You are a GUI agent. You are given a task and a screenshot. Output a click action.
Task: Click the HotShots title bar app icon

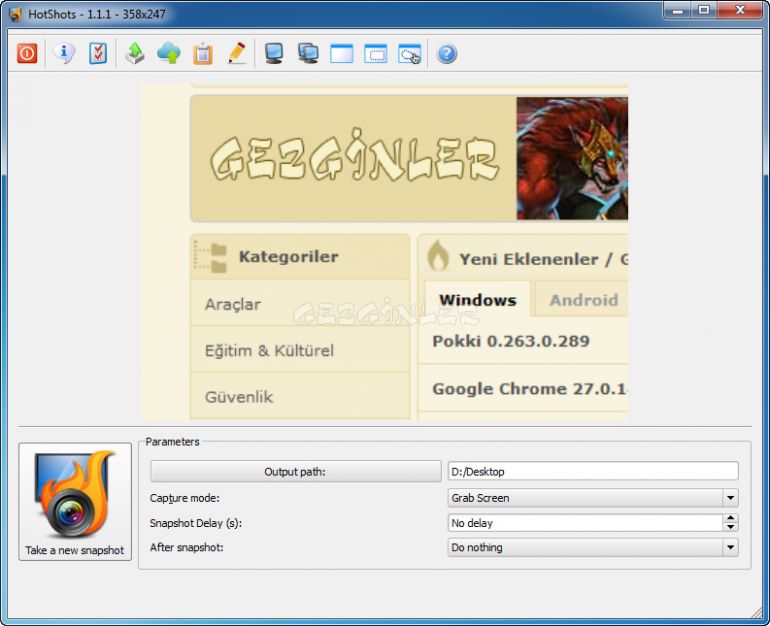(15, 14)
